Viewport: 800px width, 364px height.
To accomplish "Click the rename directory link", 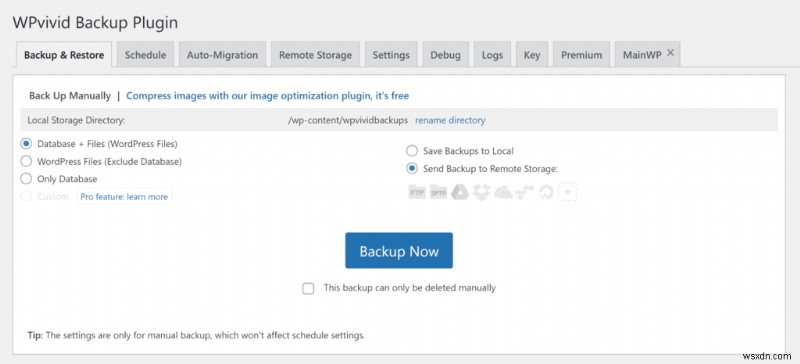I will click(450, 120).
